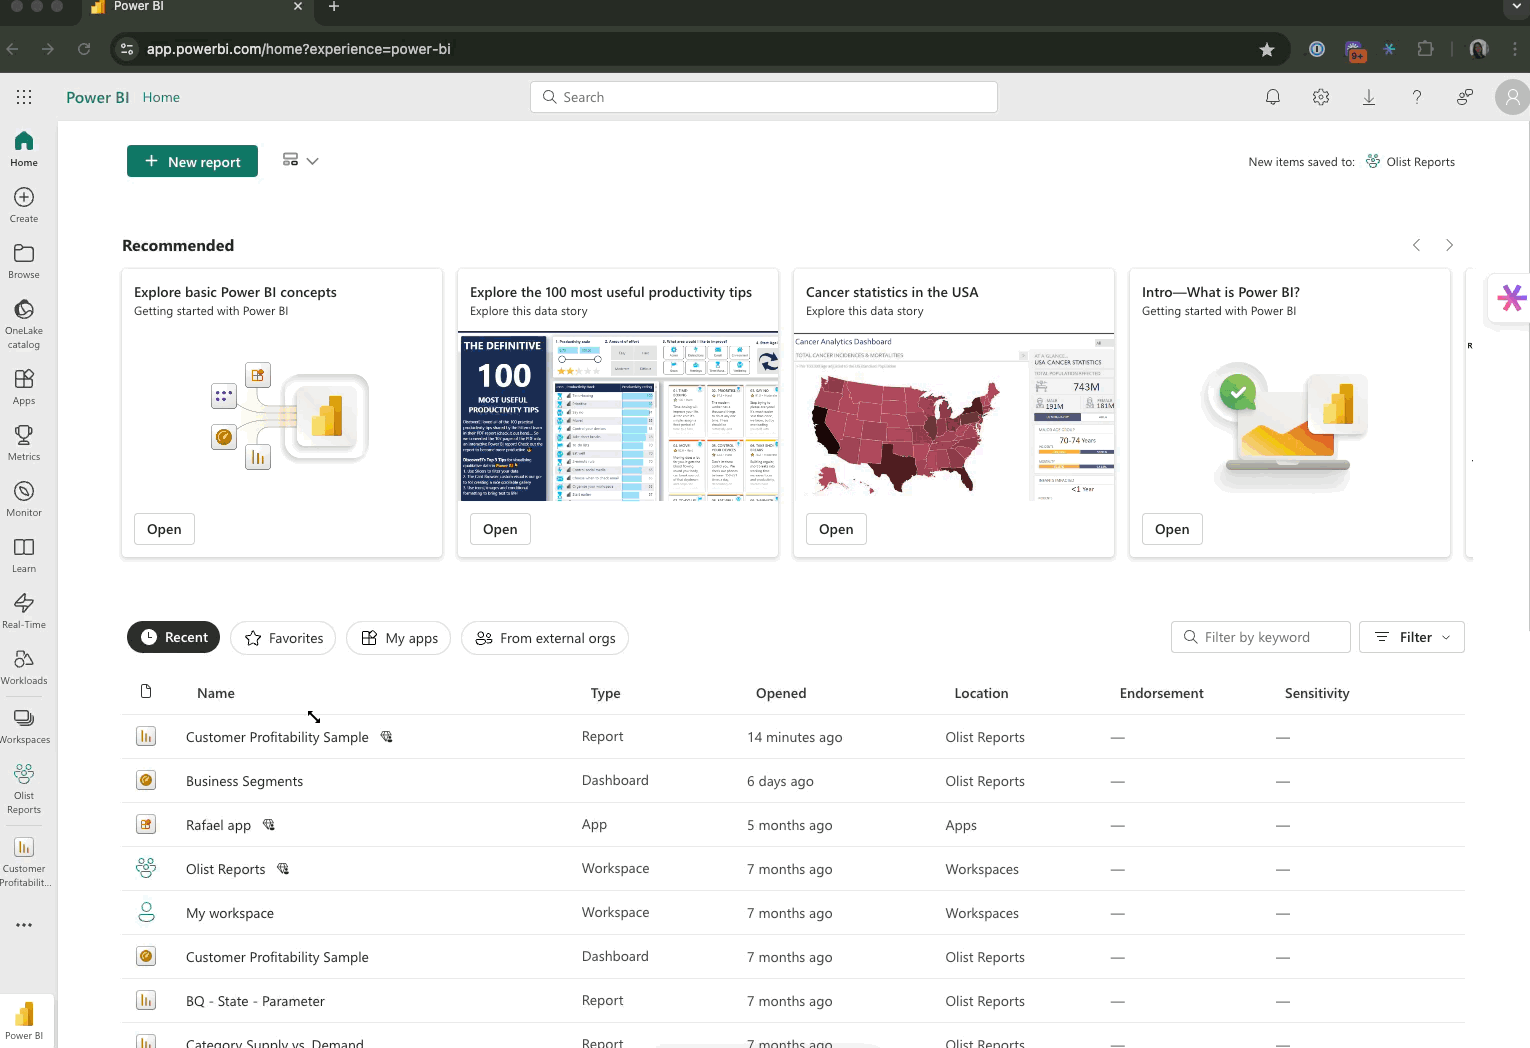Switch to the Favorites tab

click(x=284, y=638)
